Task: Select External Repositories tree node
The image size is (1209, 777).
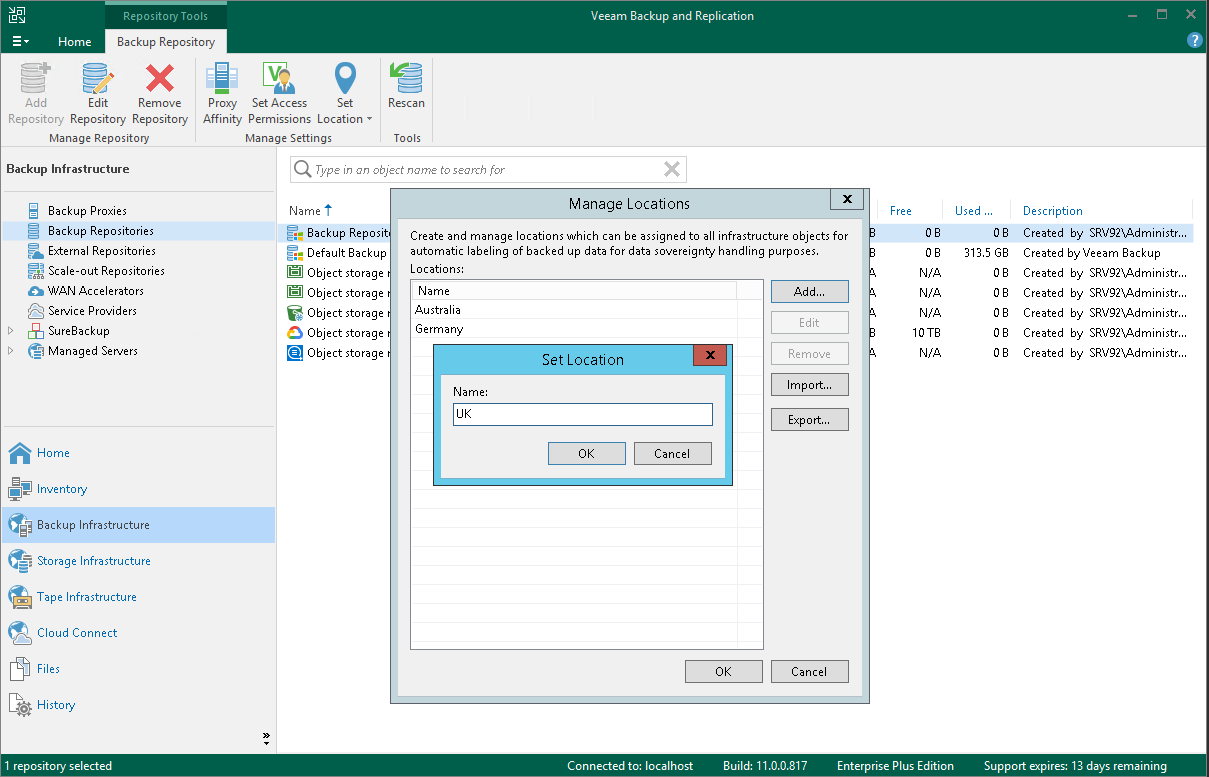Action: coord(101,251)
